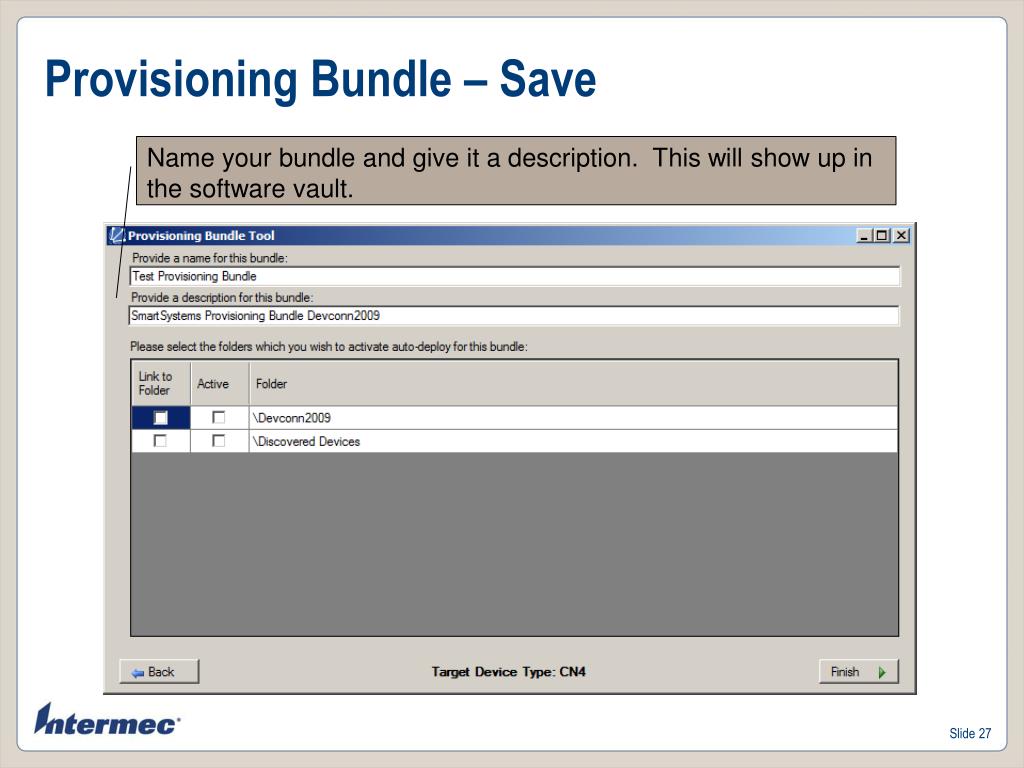Image resolution: width=1024 pixels, height=768 pixels.
Task: Click the bundle description input field
Action: click(514, 316)
